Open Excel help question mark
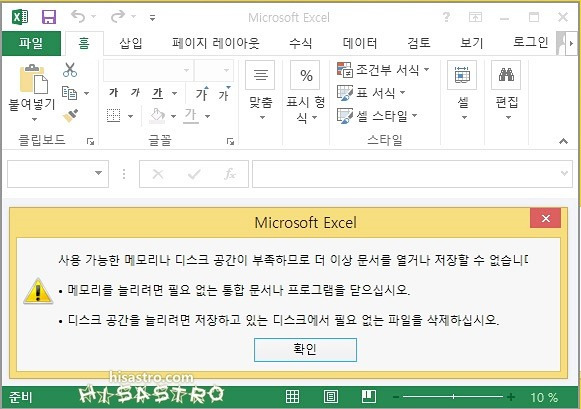581x409 pixels. click(x=446, y=17)
